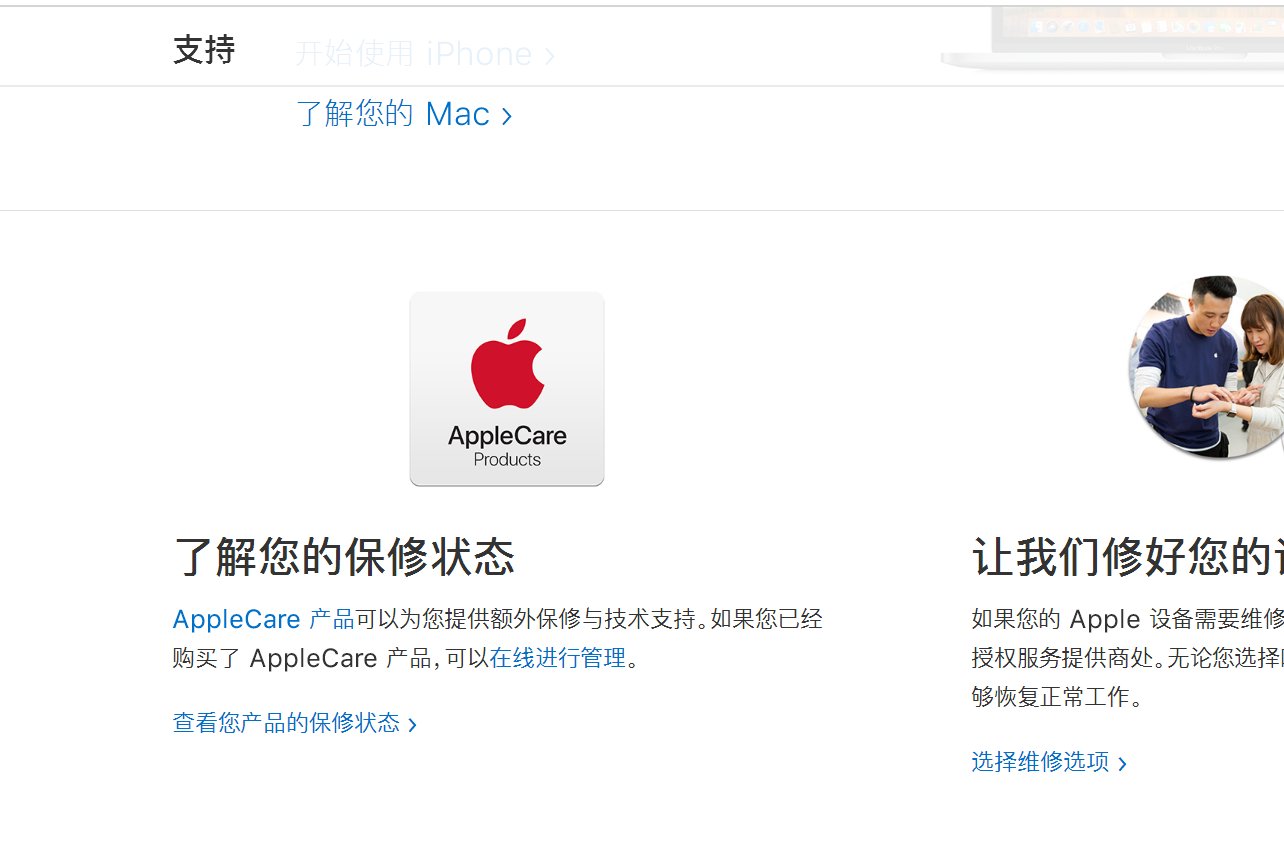The image size is (1284, 846).
Task: Click the 了解您的保修状态 heading
Action: tap(343, 559)
